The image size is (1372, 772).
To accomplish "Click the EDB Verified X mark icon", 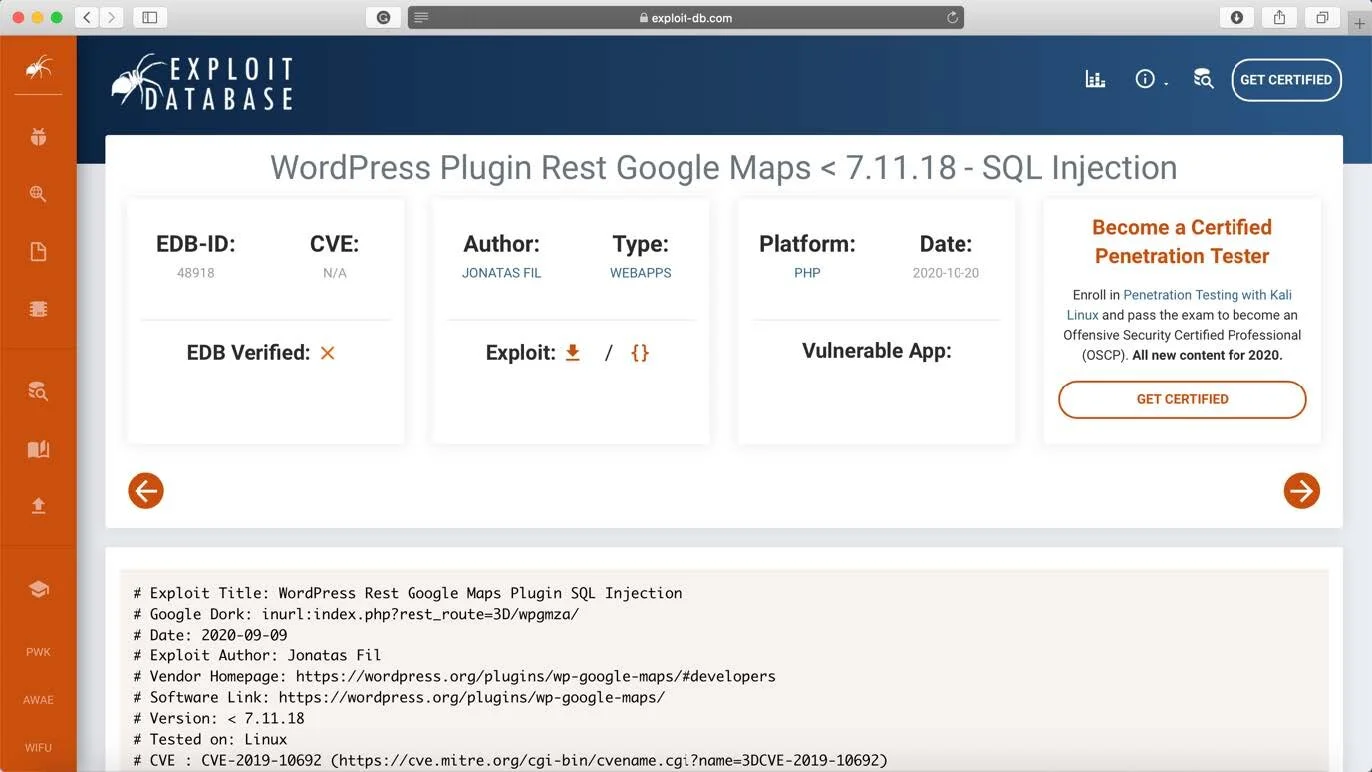I will 327,352.
